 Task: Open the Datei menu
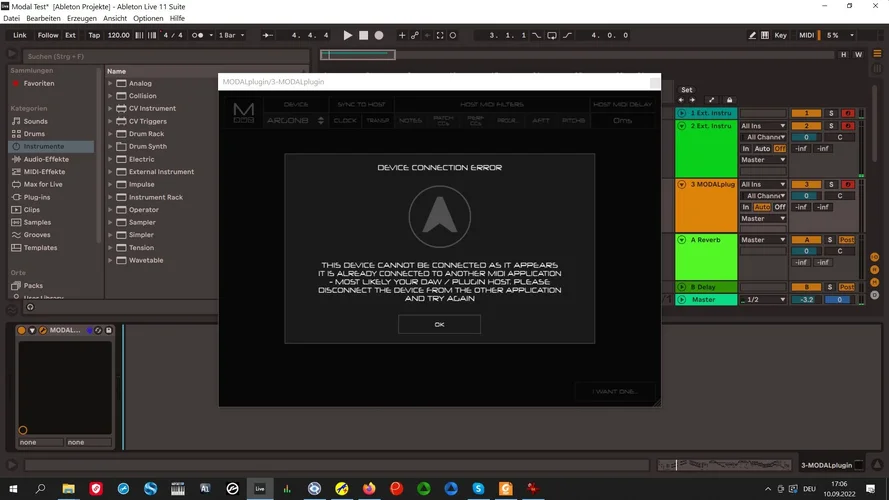click(11, 18)
